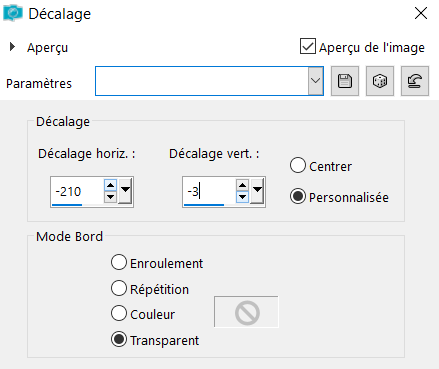Image resolution: width=439 pixels, height=369 pixels.
Task: Click the PaintShop app icon in title bar
Action: click(x=13, y=13)
